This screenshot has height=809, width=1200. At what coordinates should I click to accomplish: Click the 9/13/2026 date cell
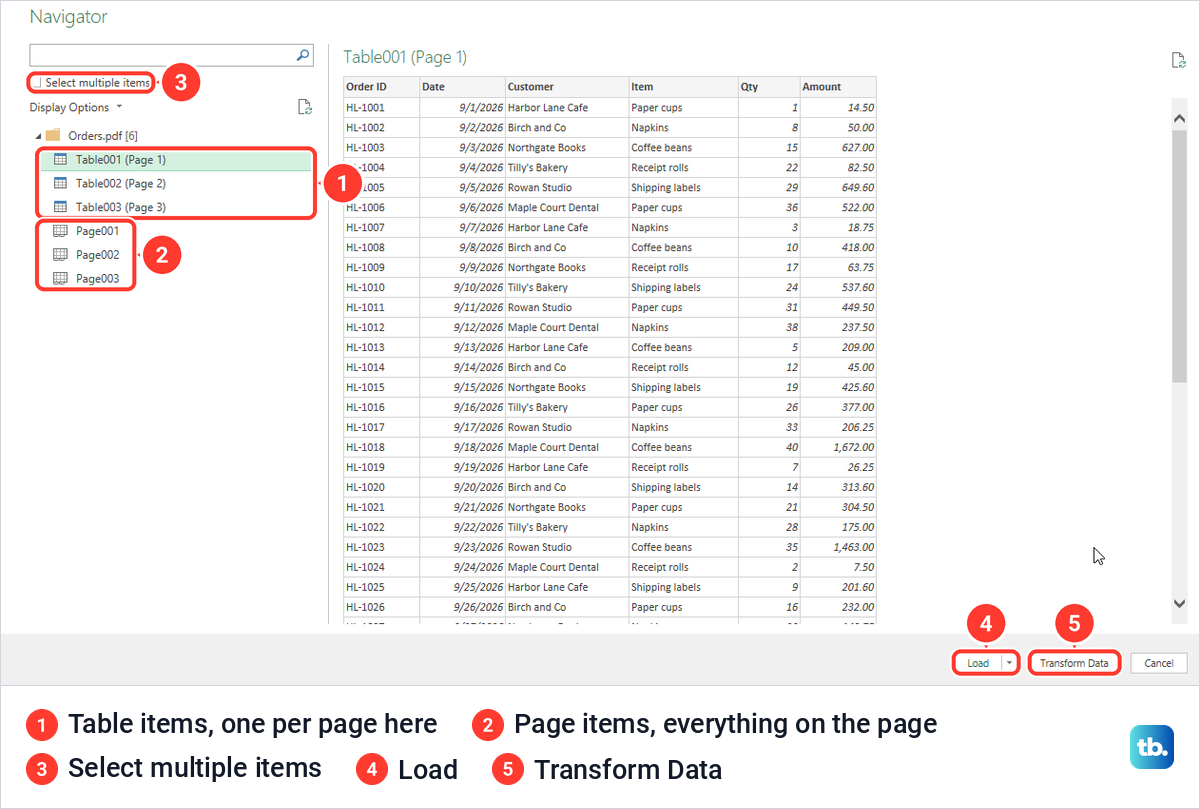click(462, 347)
